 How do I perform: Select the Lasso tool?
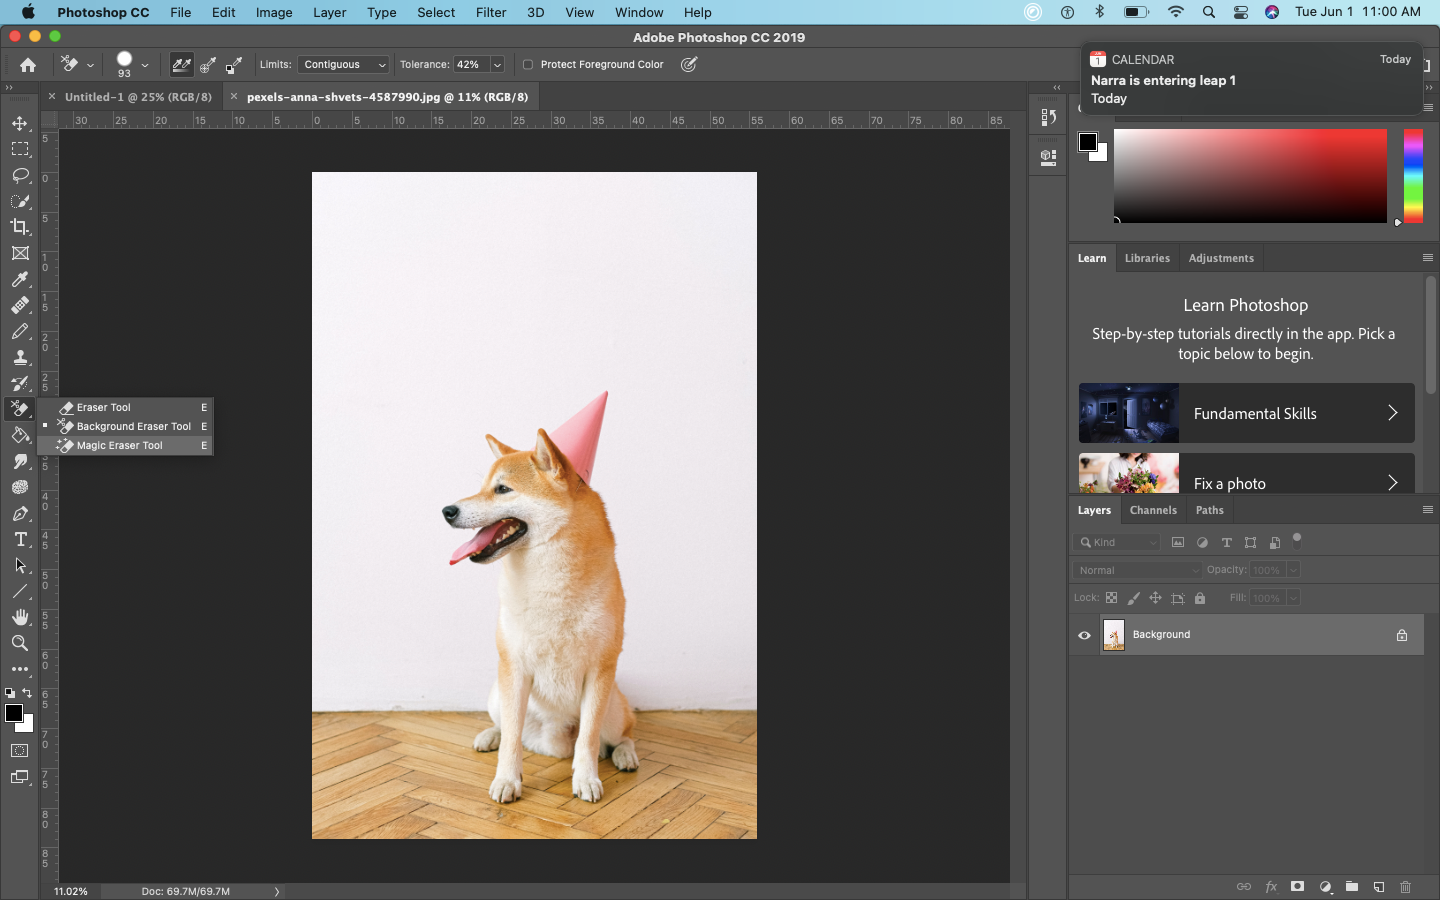(20, 175)
